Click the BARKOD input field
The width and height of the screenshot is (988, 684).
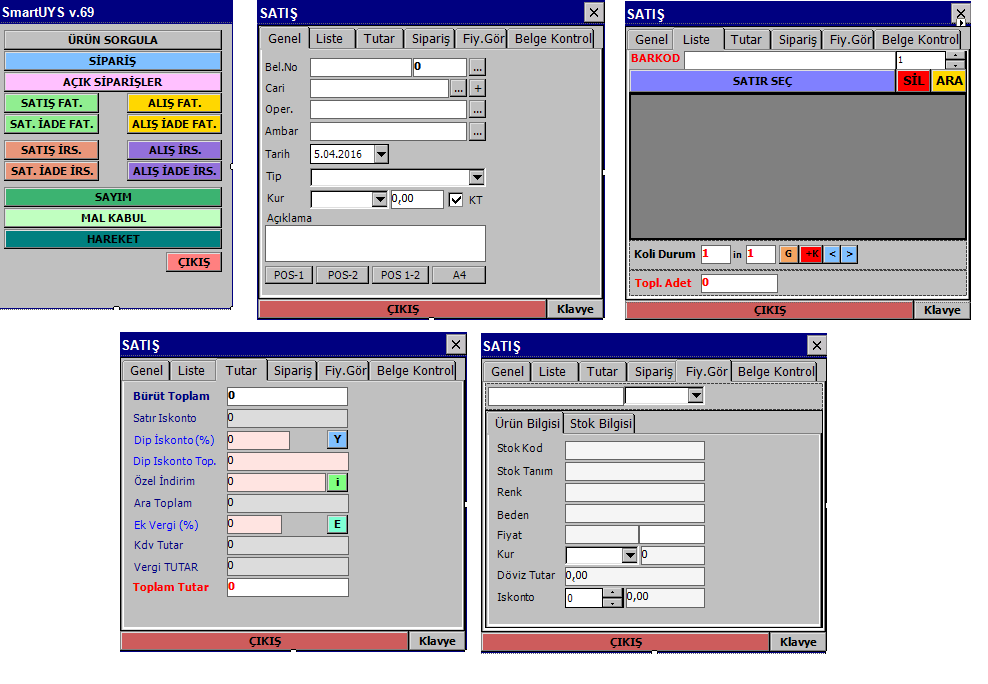[x=789, y=60]
